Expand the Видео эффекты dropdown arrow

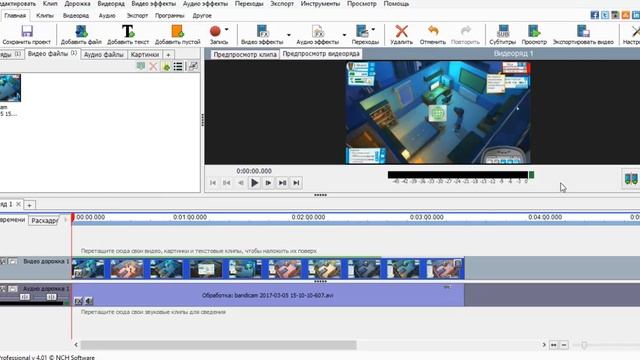(x=289, y=35)
